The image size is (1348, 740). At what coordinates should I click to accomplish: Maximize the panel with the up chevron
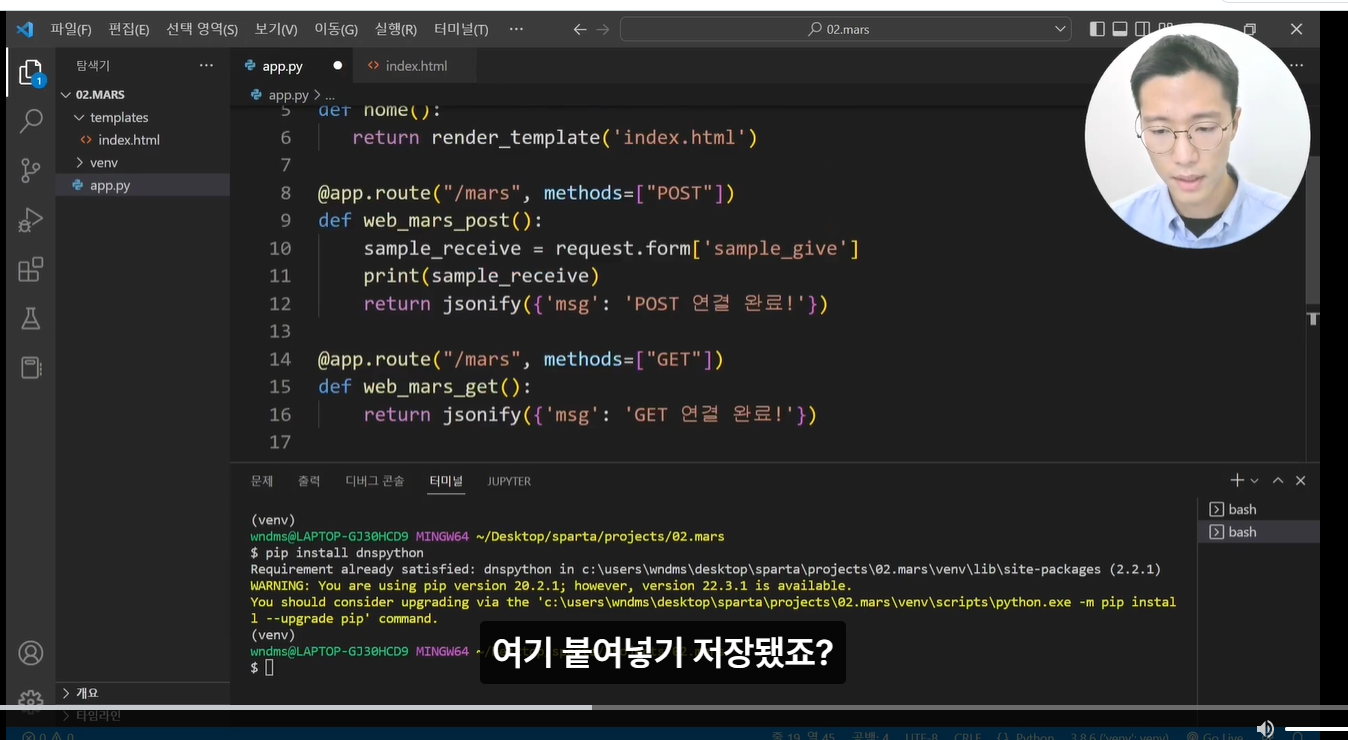(1278, 481)
